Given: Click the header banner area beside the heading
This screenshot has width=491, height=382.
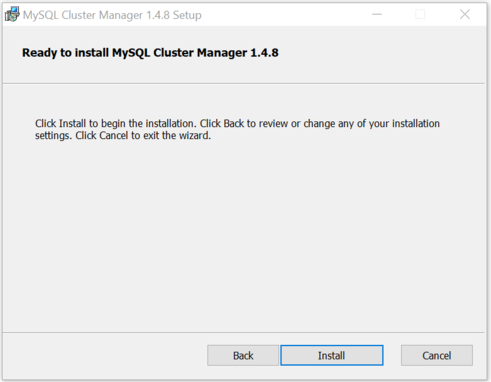Looking at the screenshot, I should (380, 53).
